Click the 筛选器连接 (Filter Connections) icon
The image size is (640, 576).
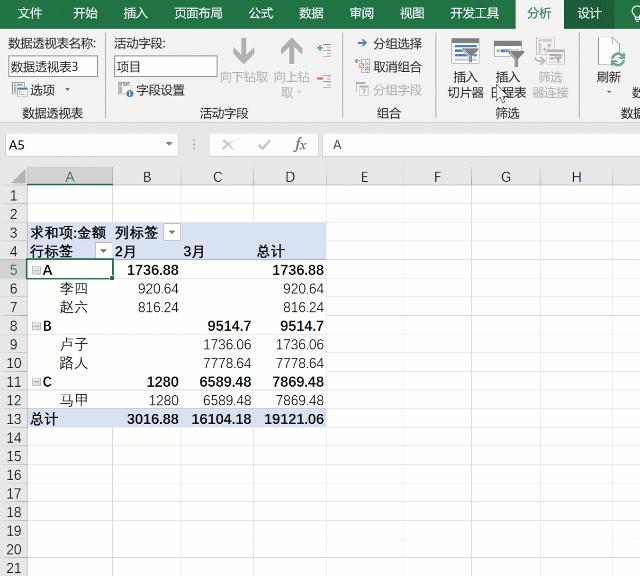550,51
